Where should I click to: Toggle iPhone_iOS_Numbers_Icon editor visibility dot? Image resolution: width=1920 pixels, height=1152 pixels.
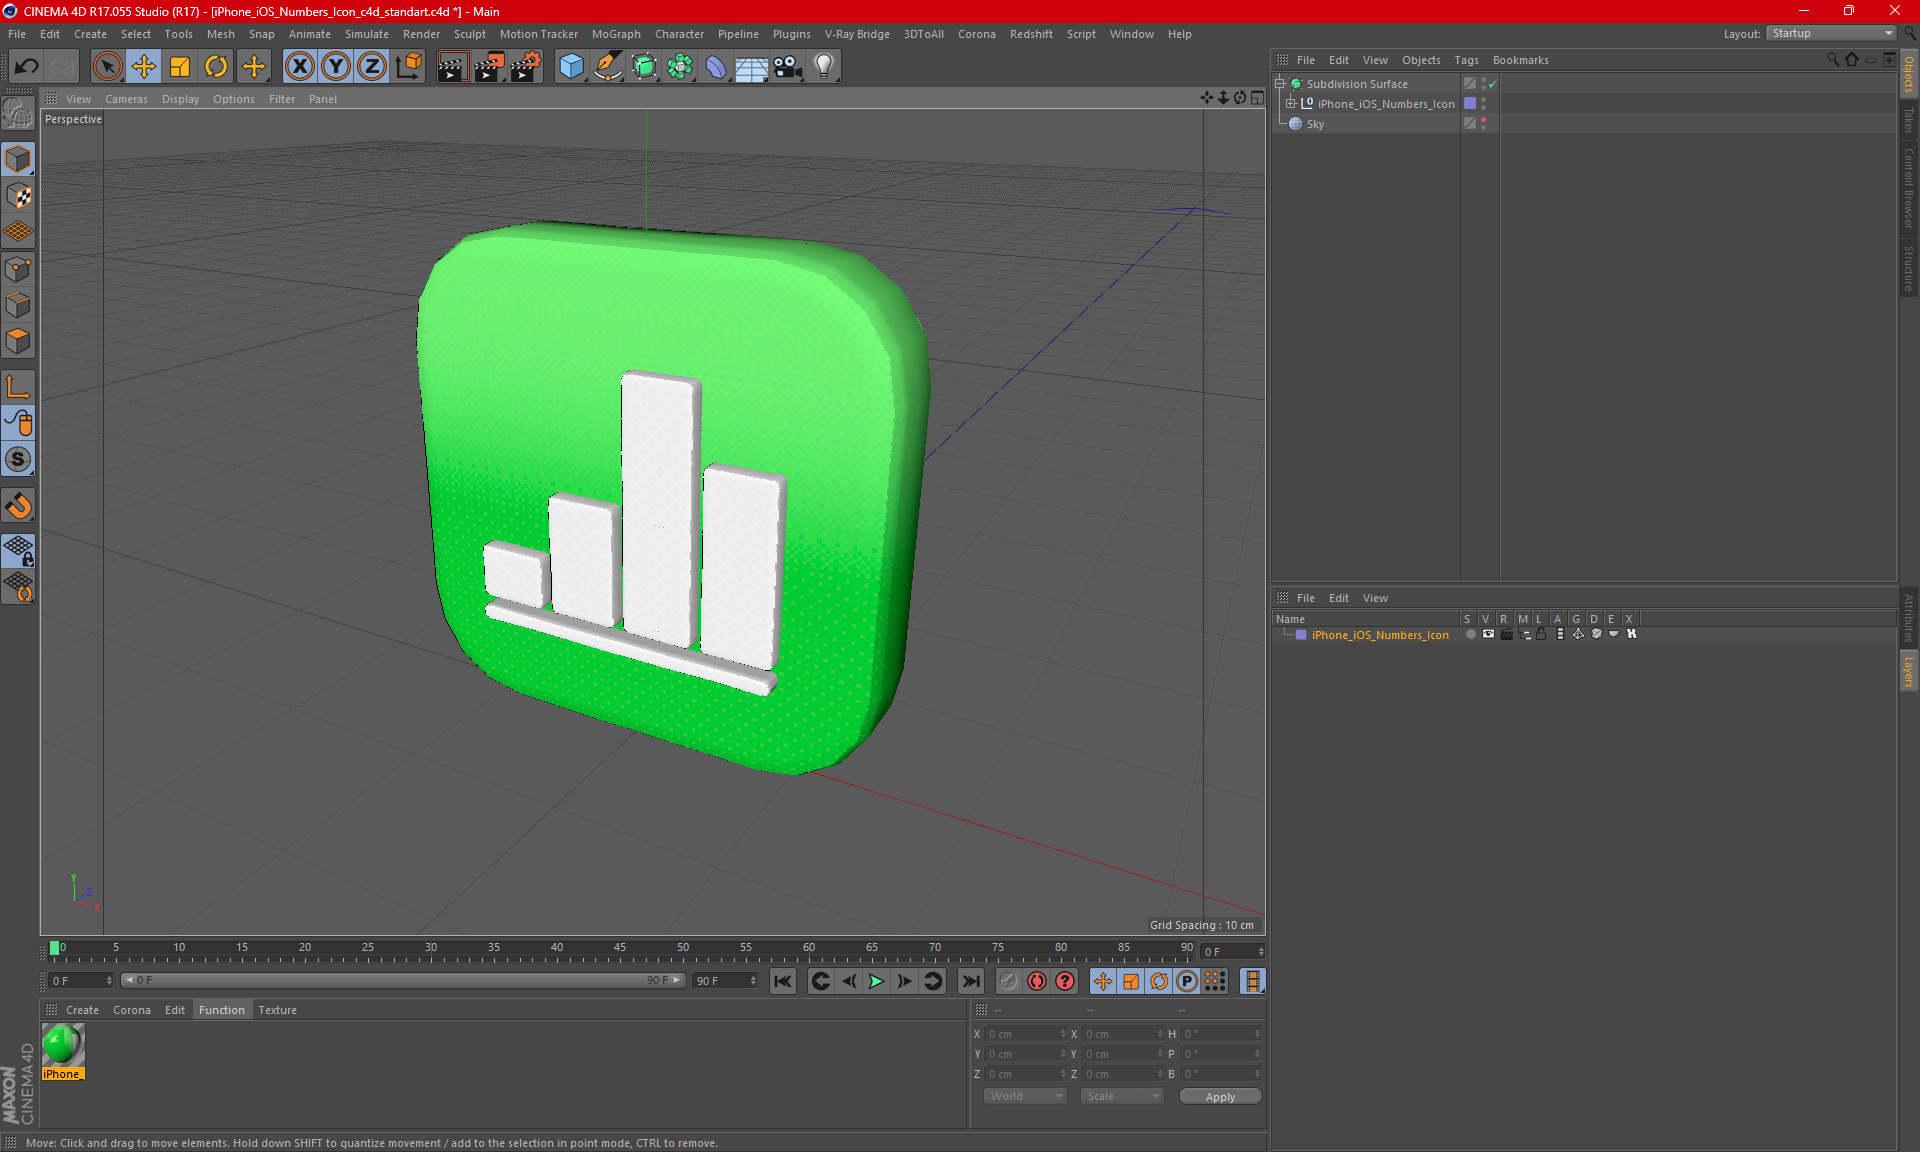pyautogui.click(x=1483, y=100)
